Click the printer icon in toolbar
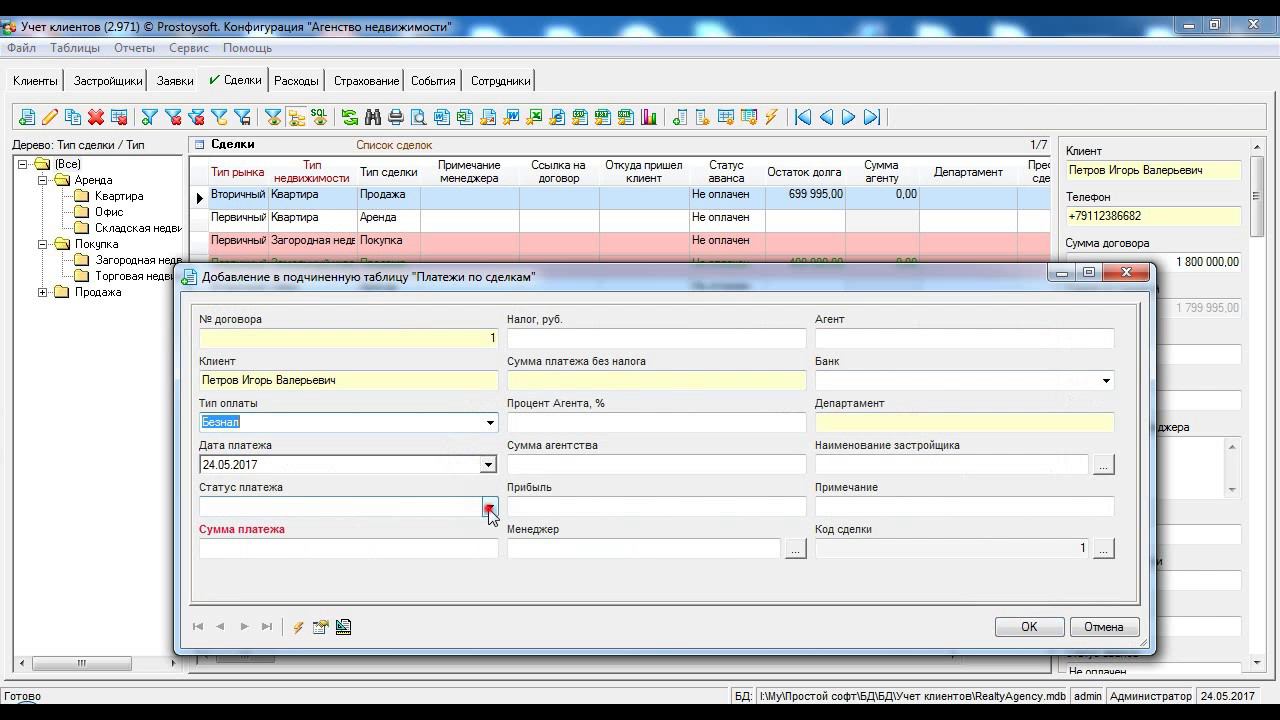Image resolution: width=1280 pixels, height=720 pixels. click(x=396, y=117)
